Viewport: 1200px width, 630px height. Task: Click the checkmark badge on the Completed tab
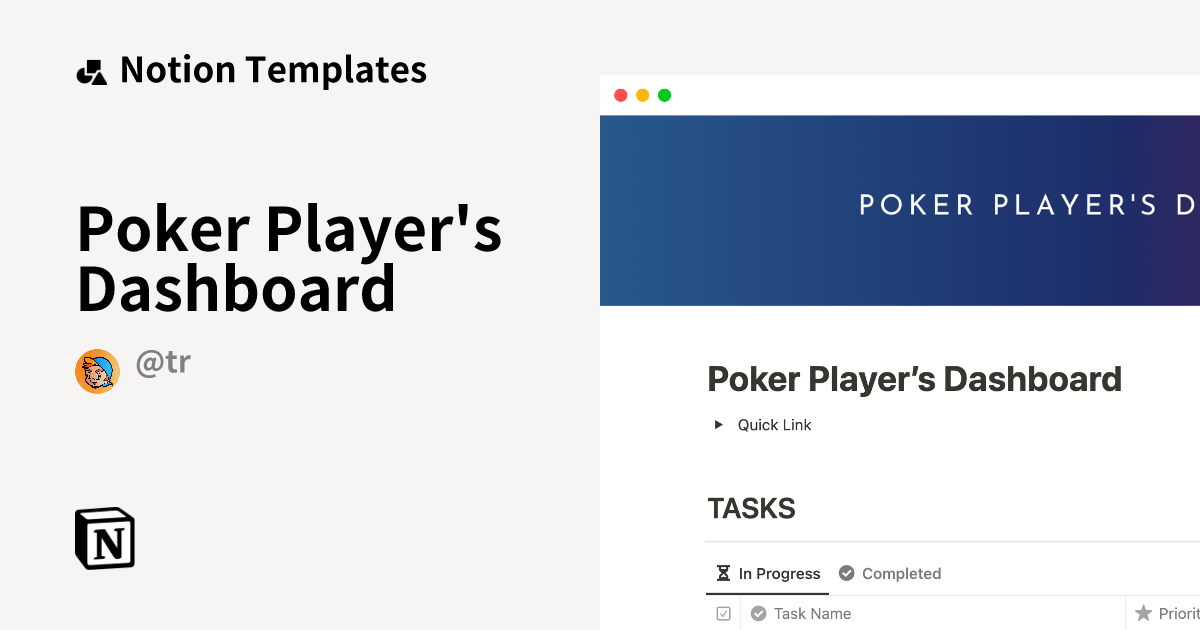(846, 573)
